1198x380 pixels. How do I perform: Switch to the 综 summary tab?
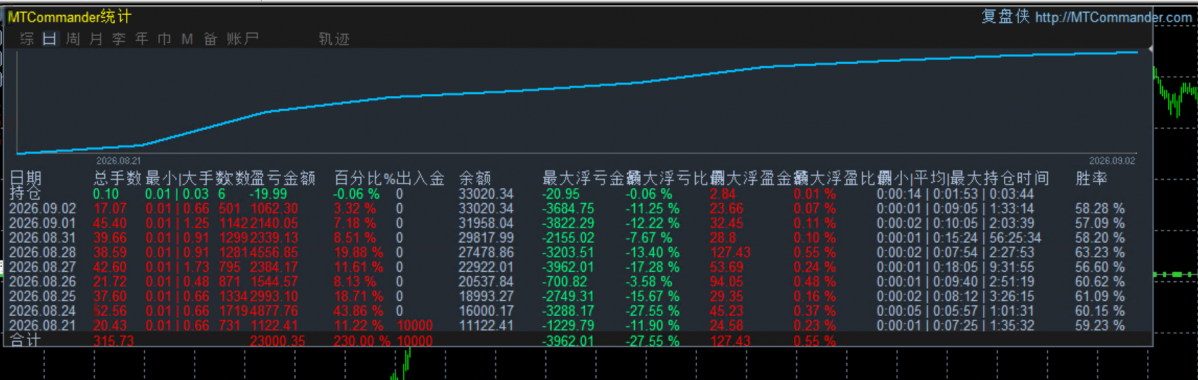click(27, 39)
